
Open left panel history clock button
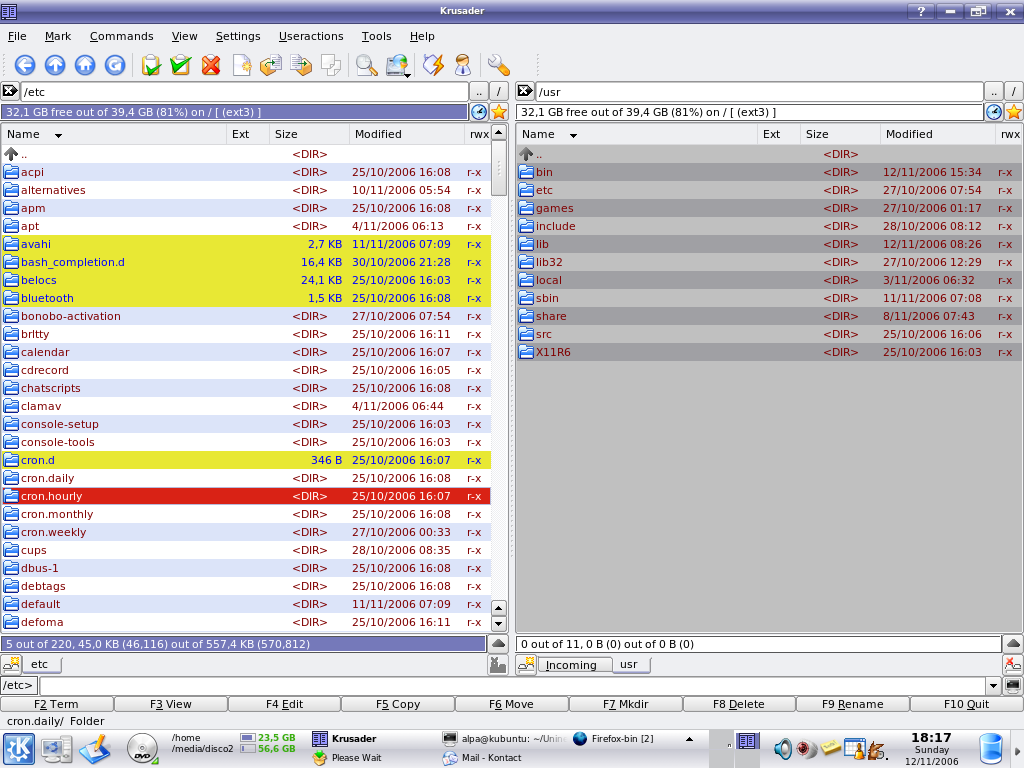[x=479, y=112]
